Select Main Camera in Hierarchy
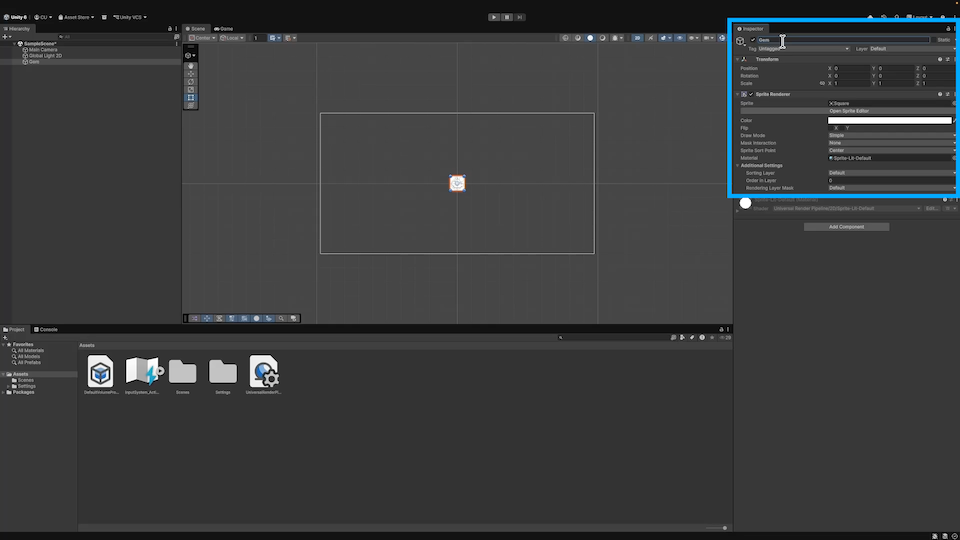 43,50
